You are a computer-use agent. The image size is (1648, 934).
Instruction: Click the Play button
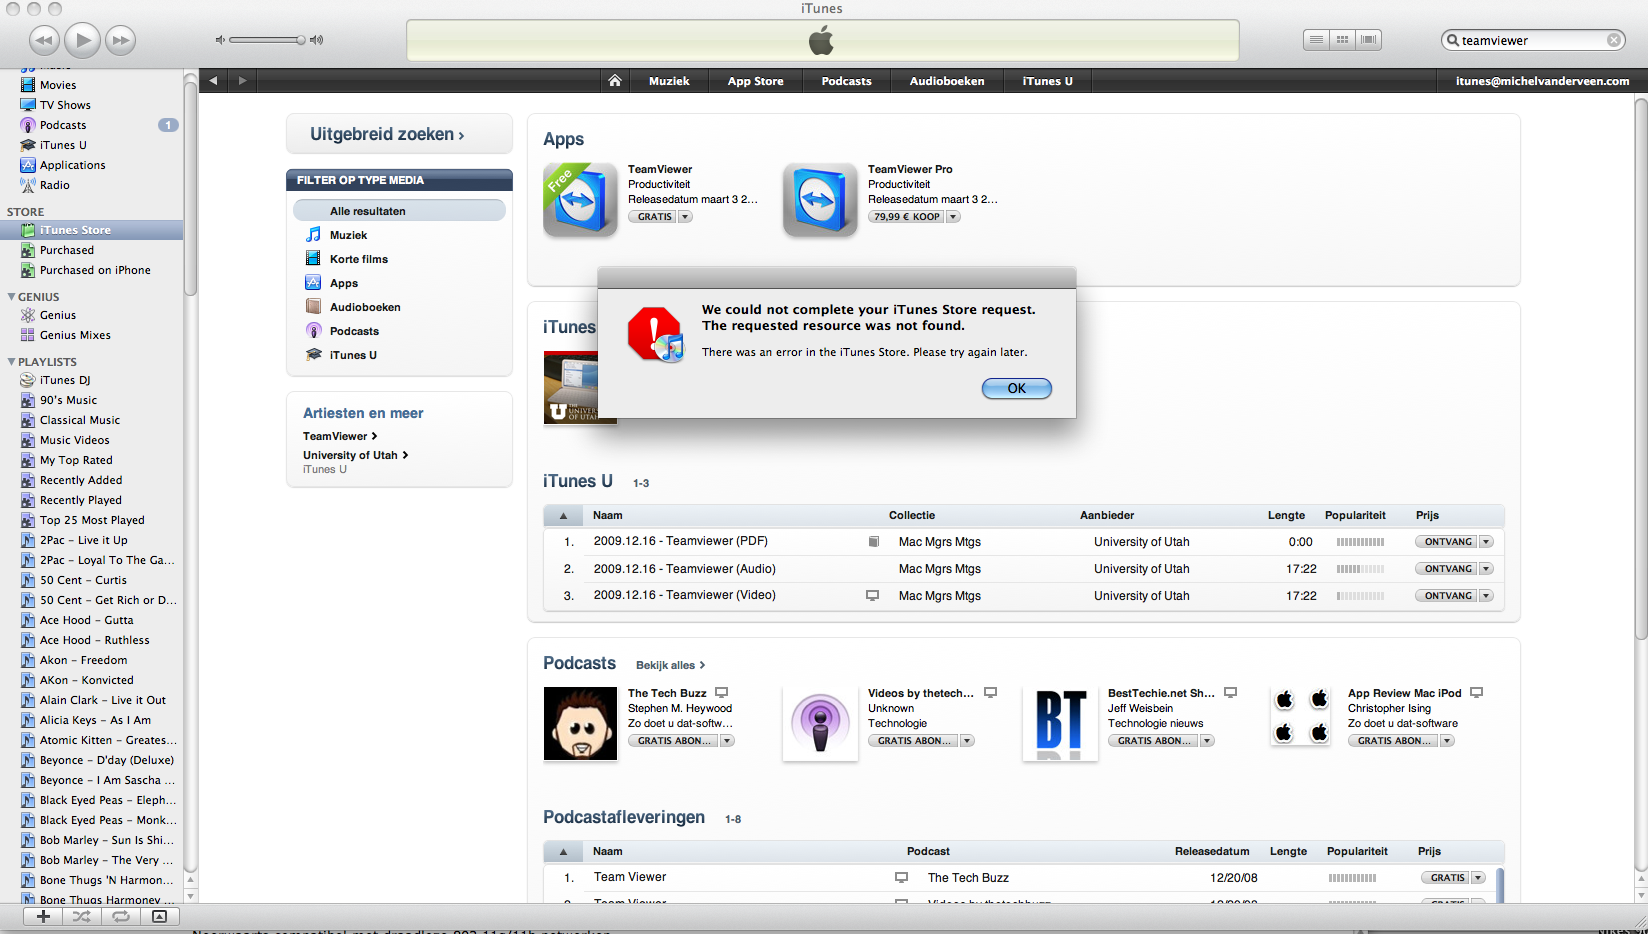[82, 40]
